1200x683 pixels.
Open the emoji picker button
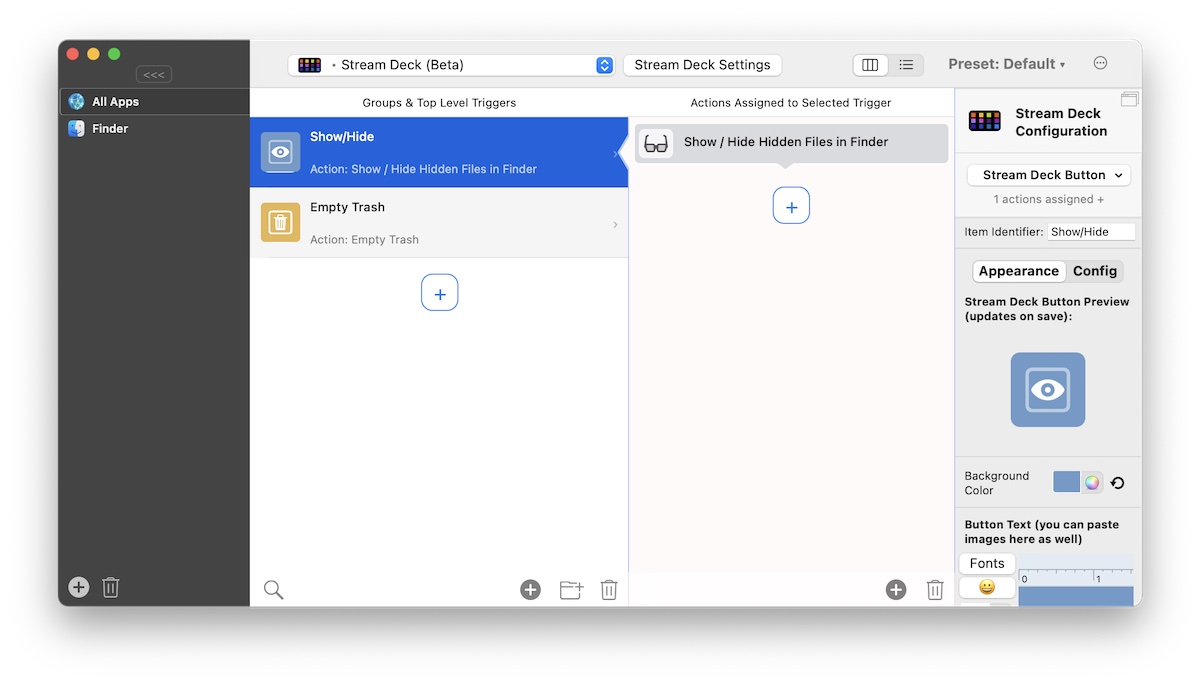[987, 588]
